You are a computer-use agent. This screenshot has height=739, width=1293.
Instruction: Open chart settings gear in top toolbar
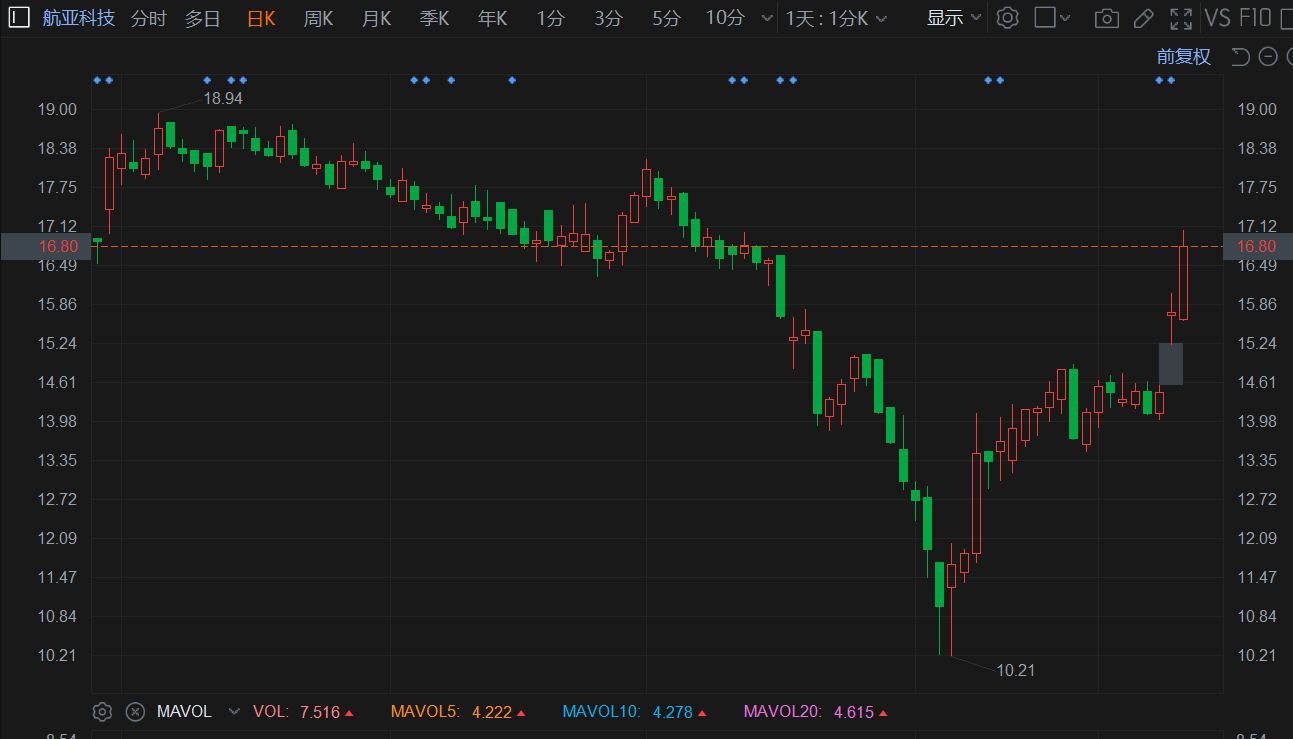coord(1008,18)
